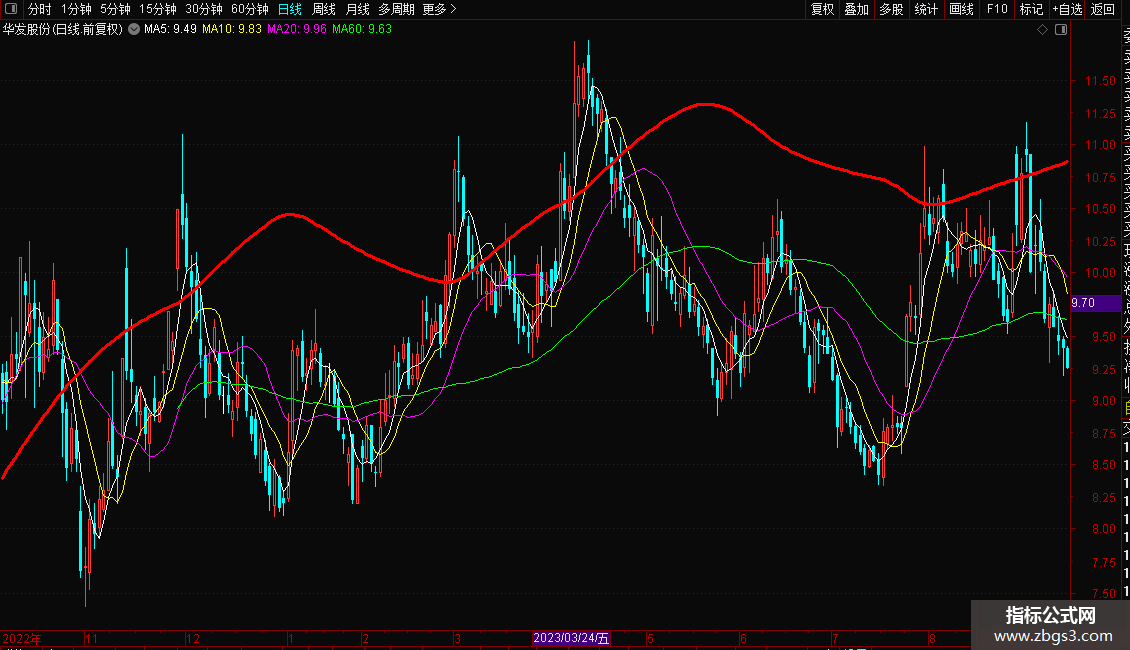Toggle the left sidebar panel icon
This screenshot has height=650, width=1130.
pyautogui.click(x=11, y=9)
